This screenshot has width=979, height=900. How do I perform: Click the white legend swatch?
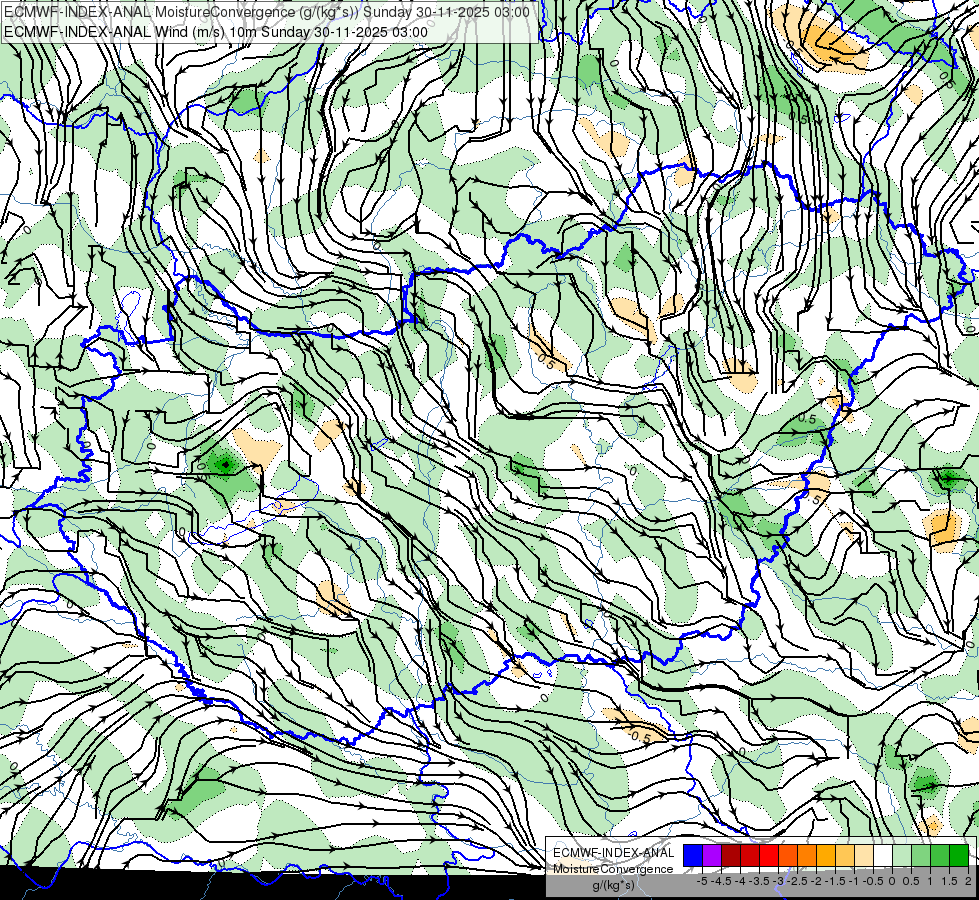[x=883, y=855]
